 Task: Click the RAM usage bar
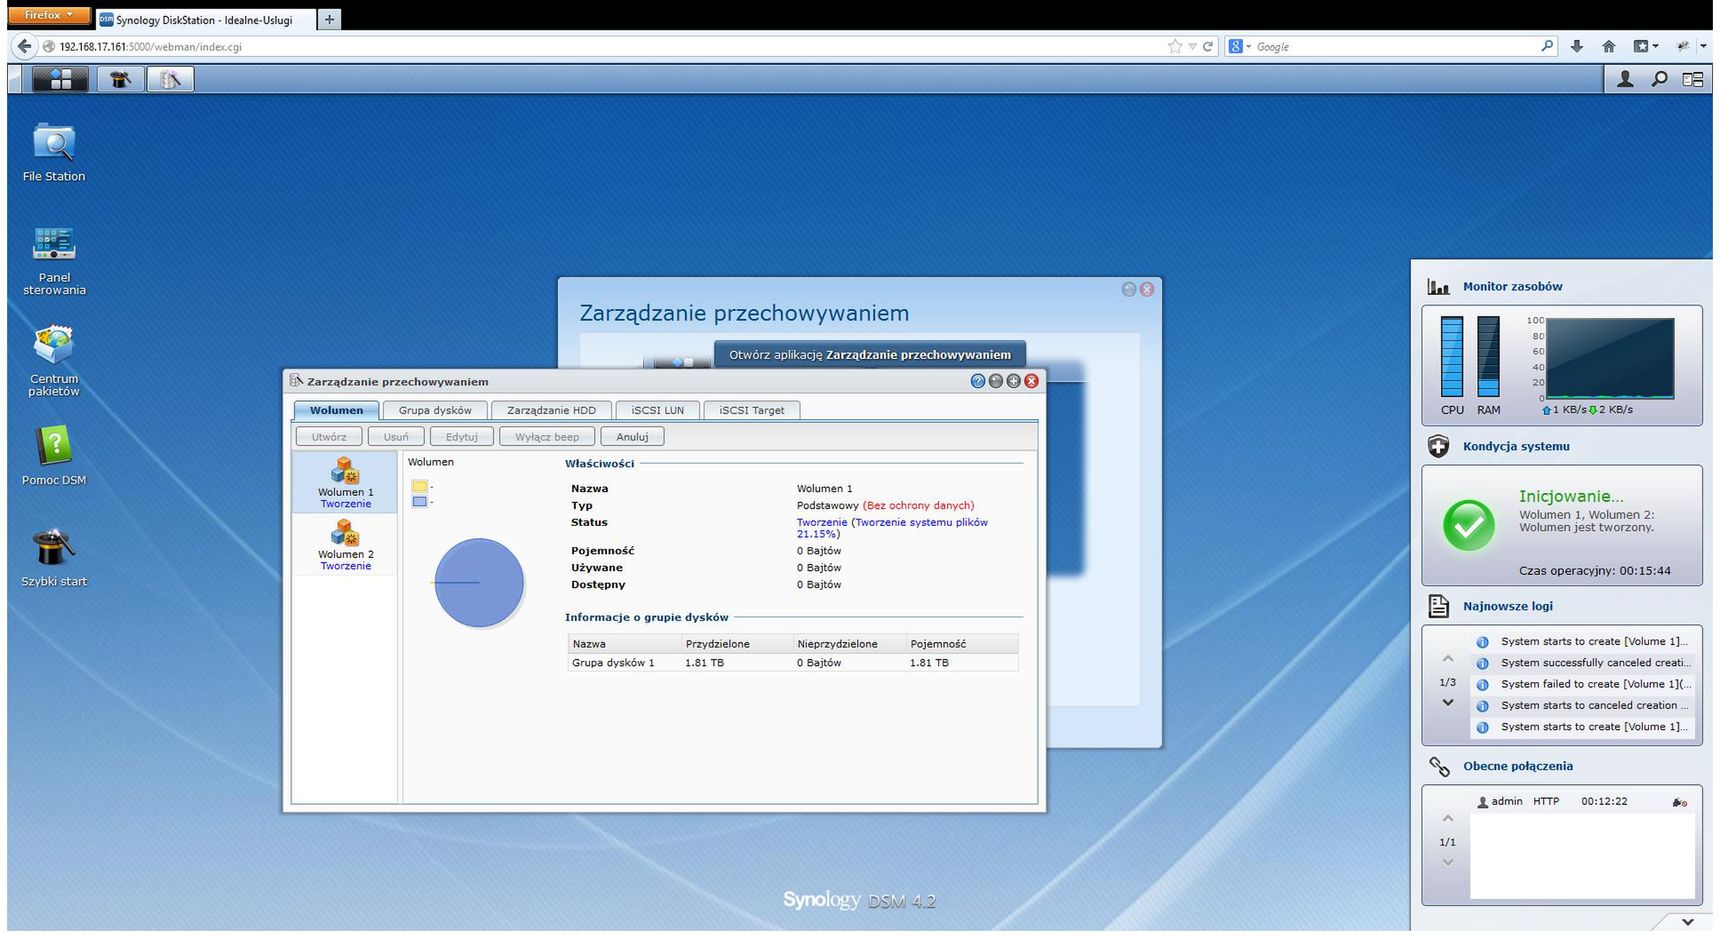click(1489, 356)
